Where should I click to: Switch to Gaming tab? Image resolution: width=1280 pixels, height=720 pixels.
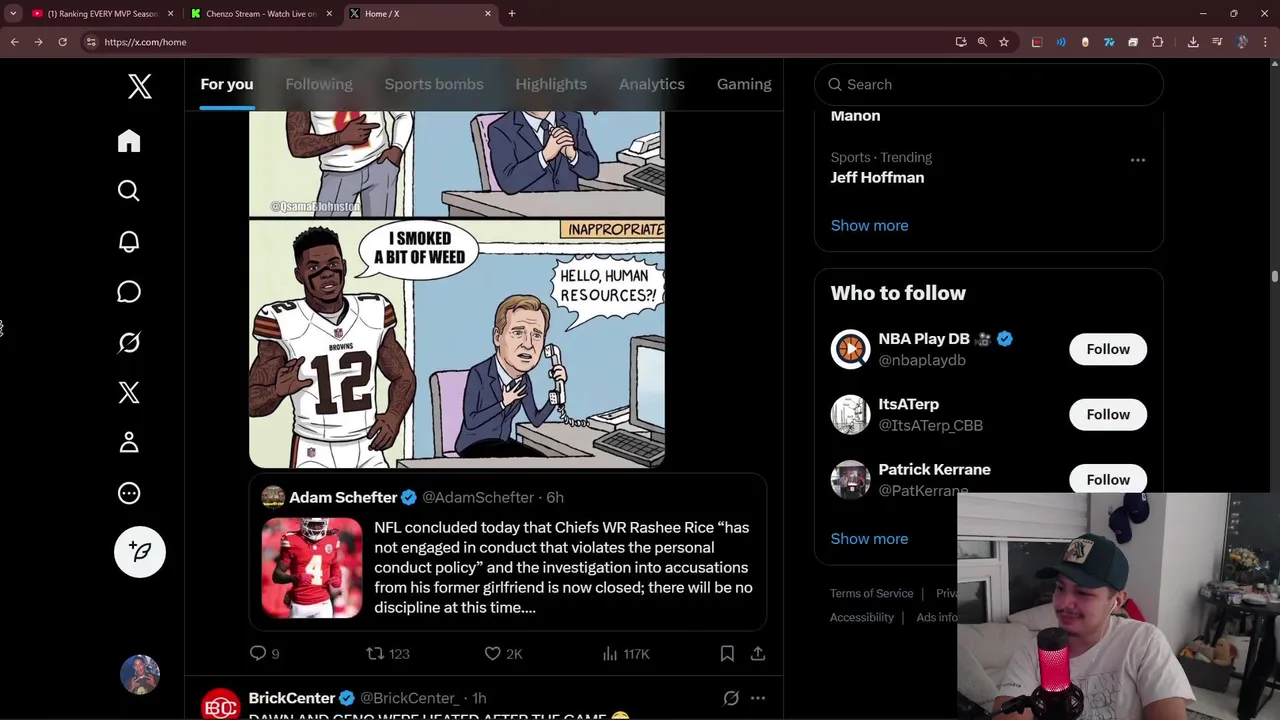pyautogui.click(x=744, y=84)
